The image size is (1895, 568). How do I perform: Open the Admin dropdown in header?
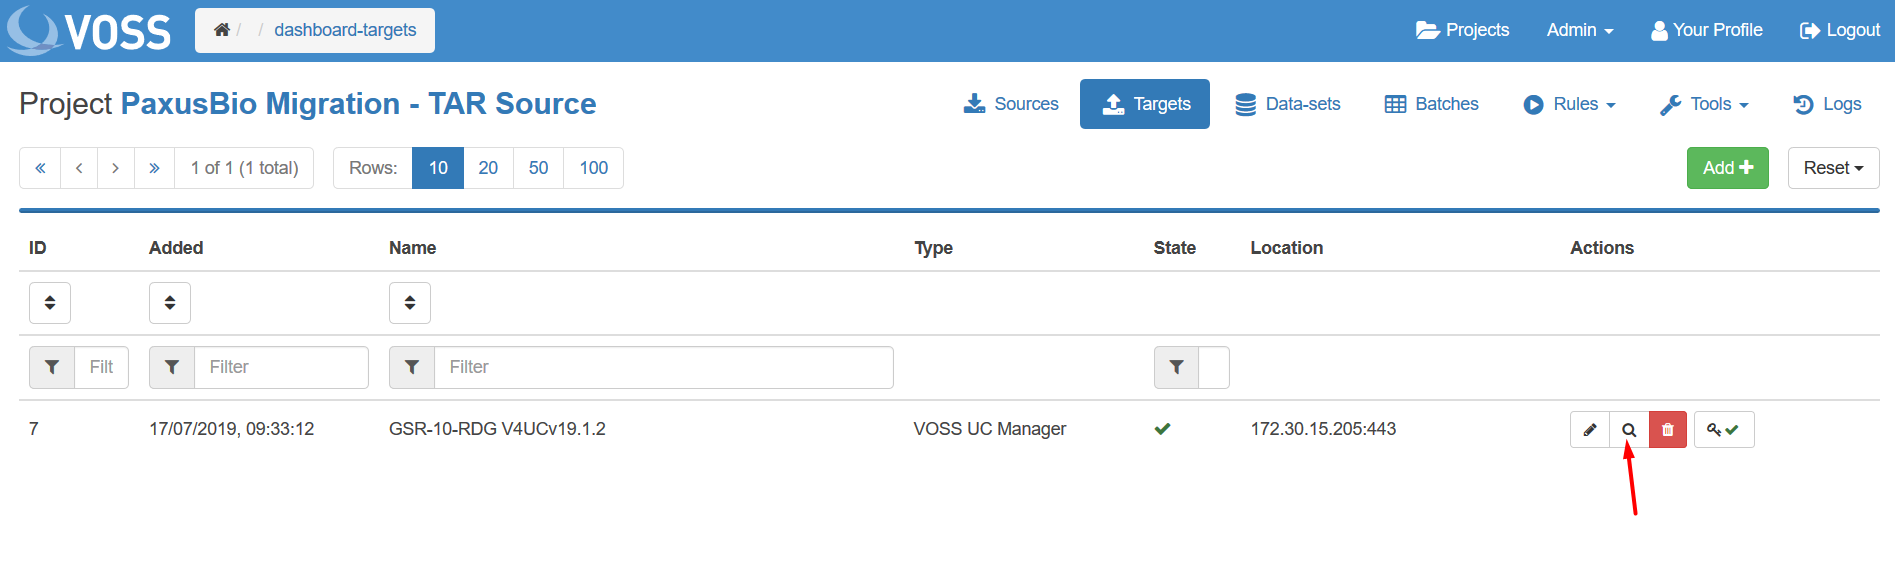(x=1579, y=30)
